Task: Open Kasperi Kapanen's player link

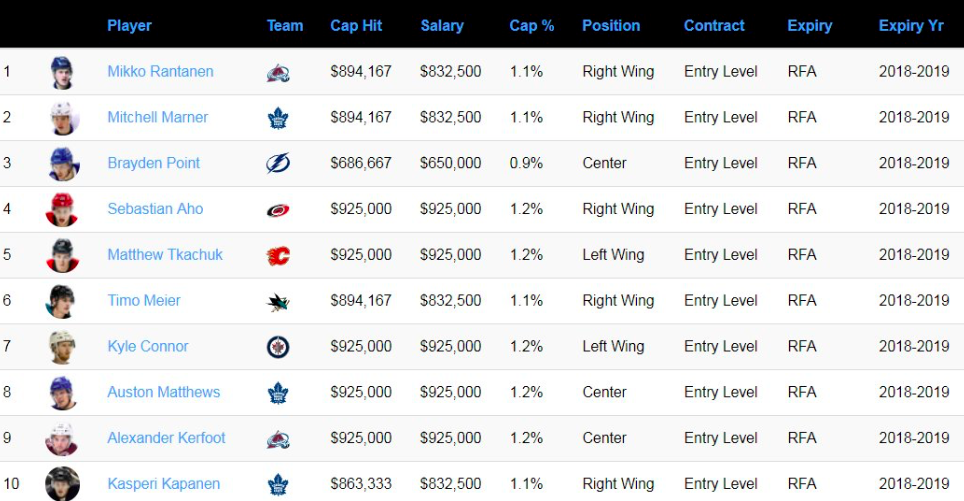Action: (163, 484)
